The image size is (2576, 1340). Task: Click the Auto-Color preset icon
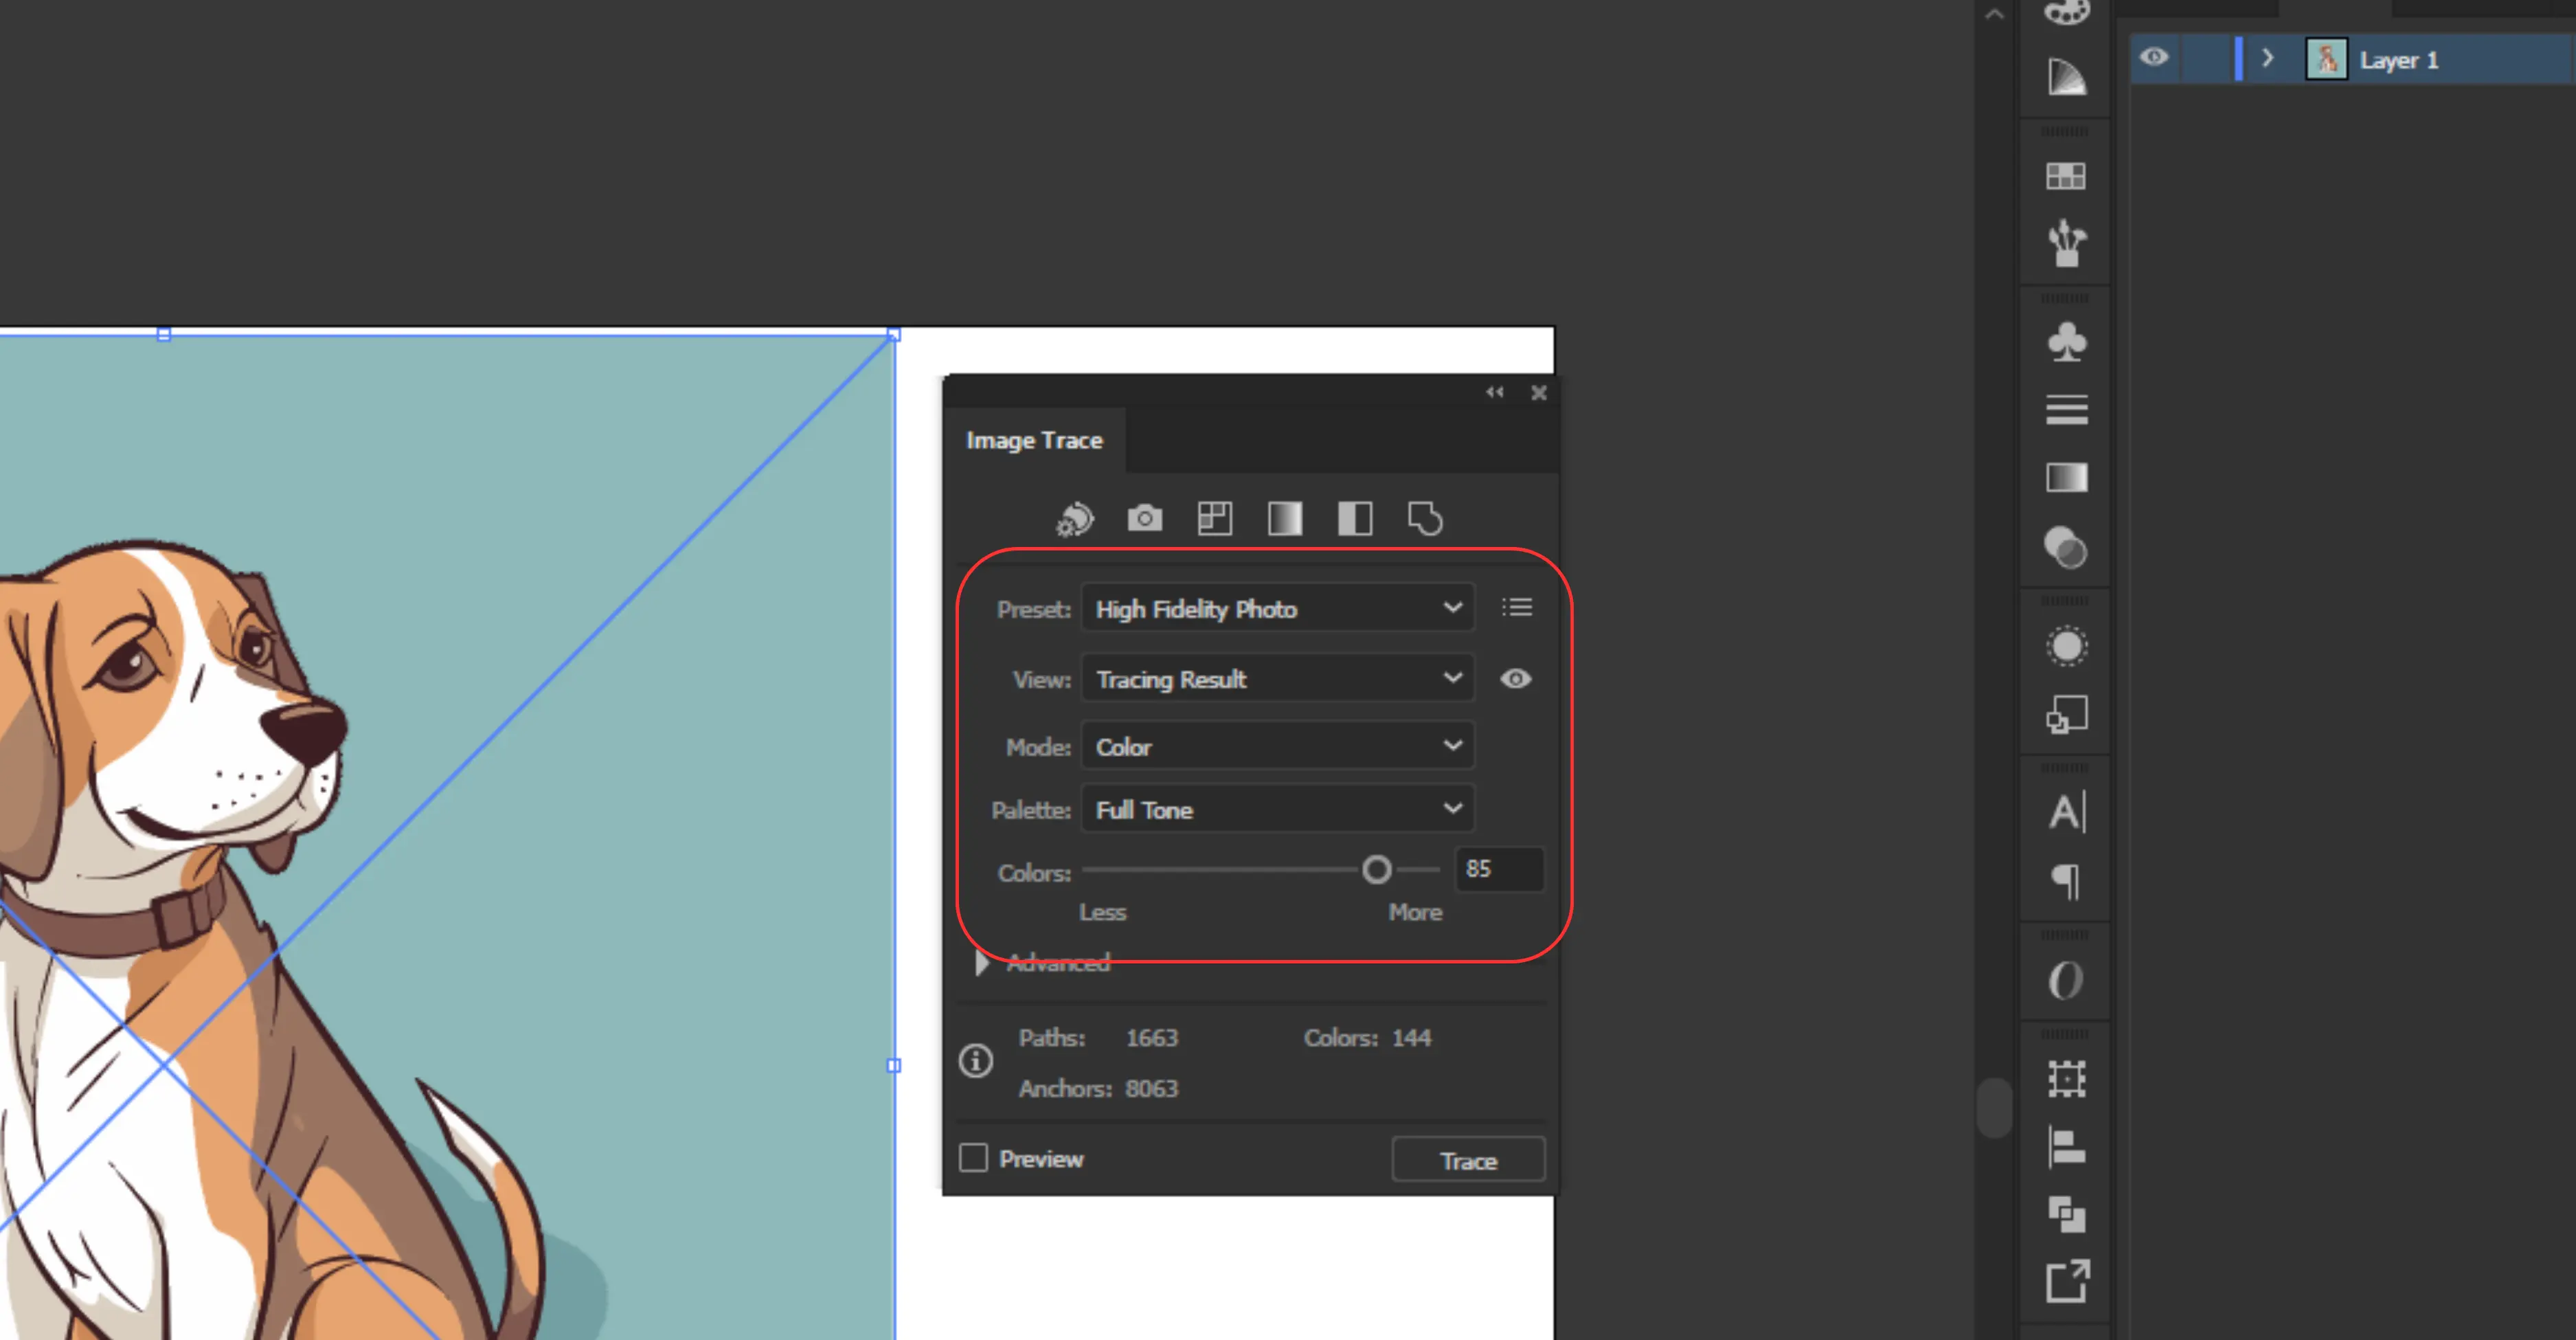[1075, 519]
